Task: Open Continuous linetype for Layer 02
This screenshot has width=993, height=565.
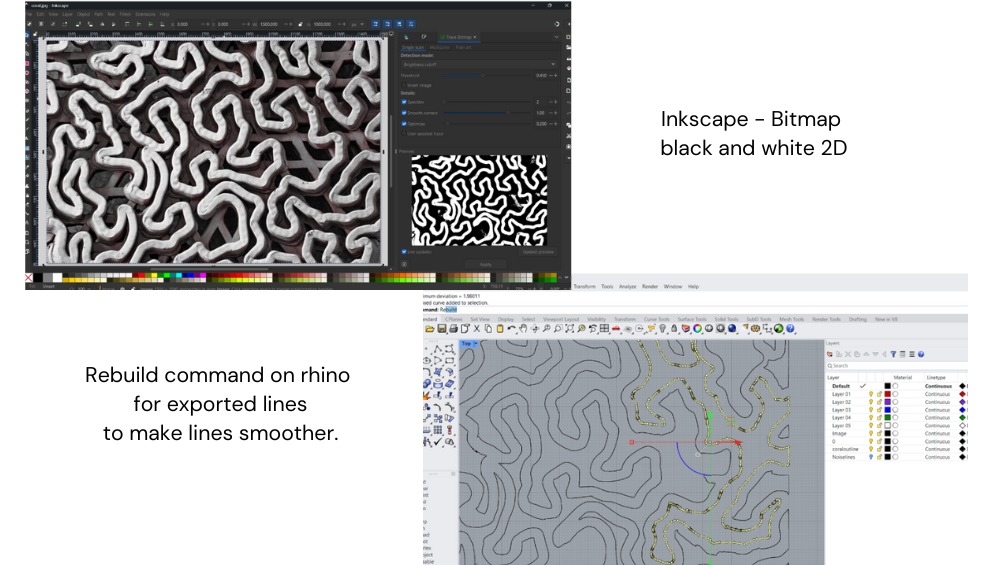Action: [938, 402]
